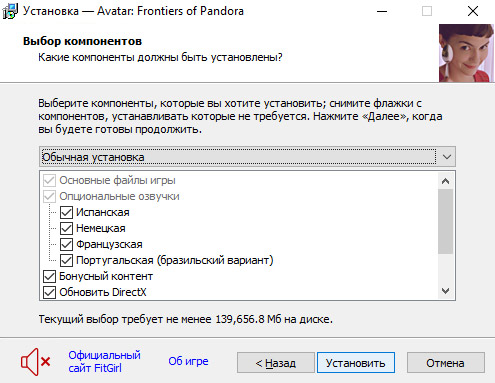The height and width of the screenshot is (383, 495).
Task: Open the Об игре link
Action: coord(188,361)
